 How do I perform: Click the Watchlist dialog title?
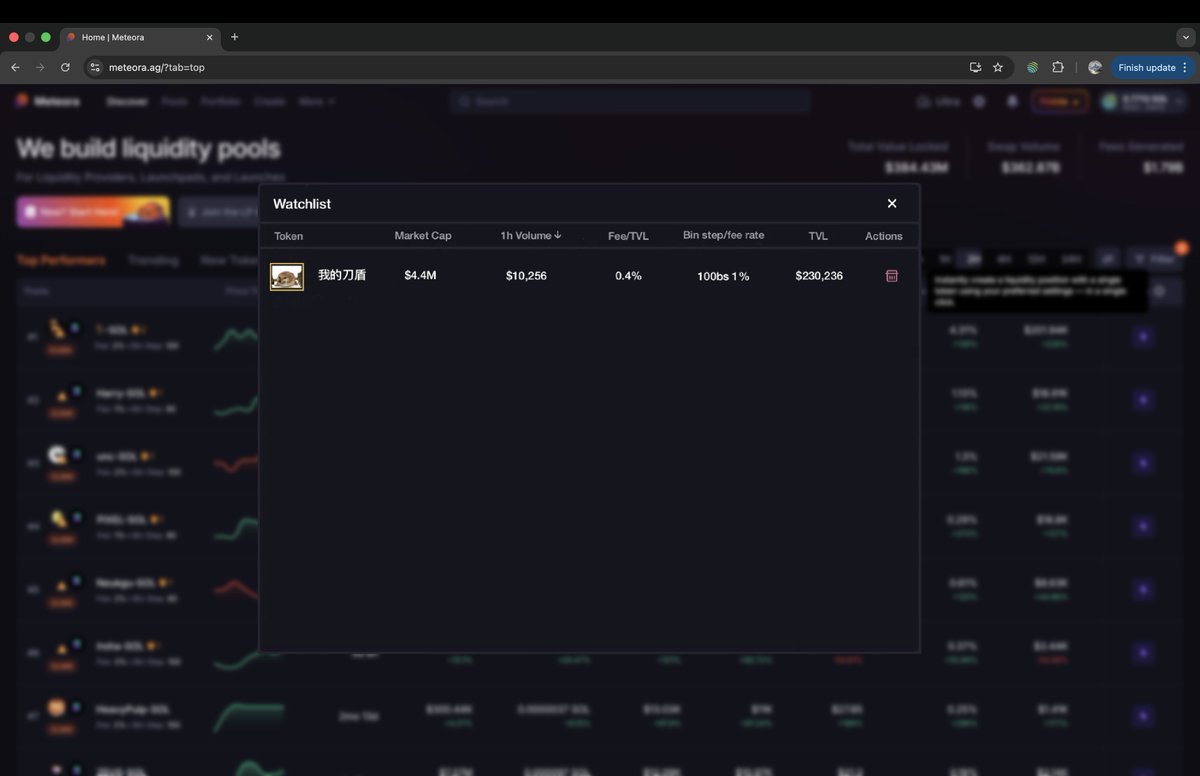coord(302,204)
